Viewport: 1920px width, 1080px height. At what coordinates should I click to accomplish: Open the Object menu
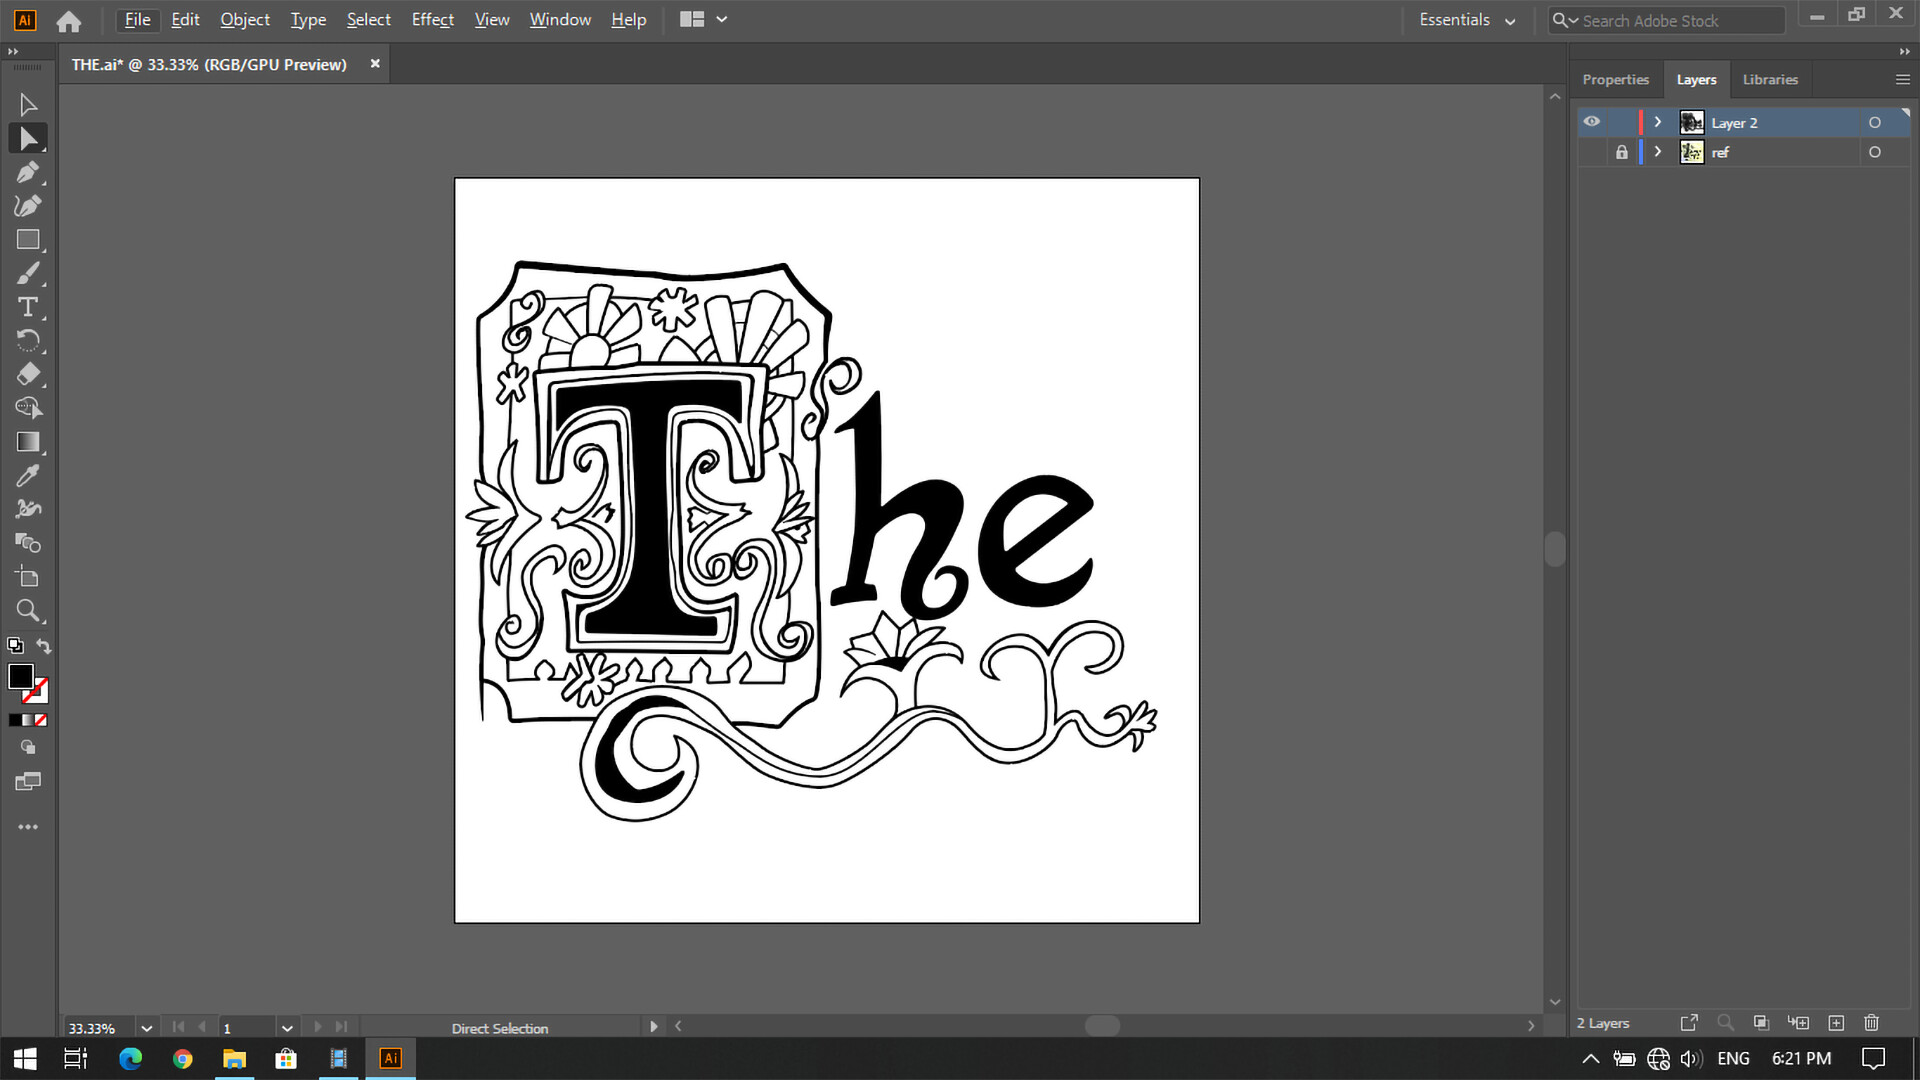pyautogui.click(x=244, y=19)
